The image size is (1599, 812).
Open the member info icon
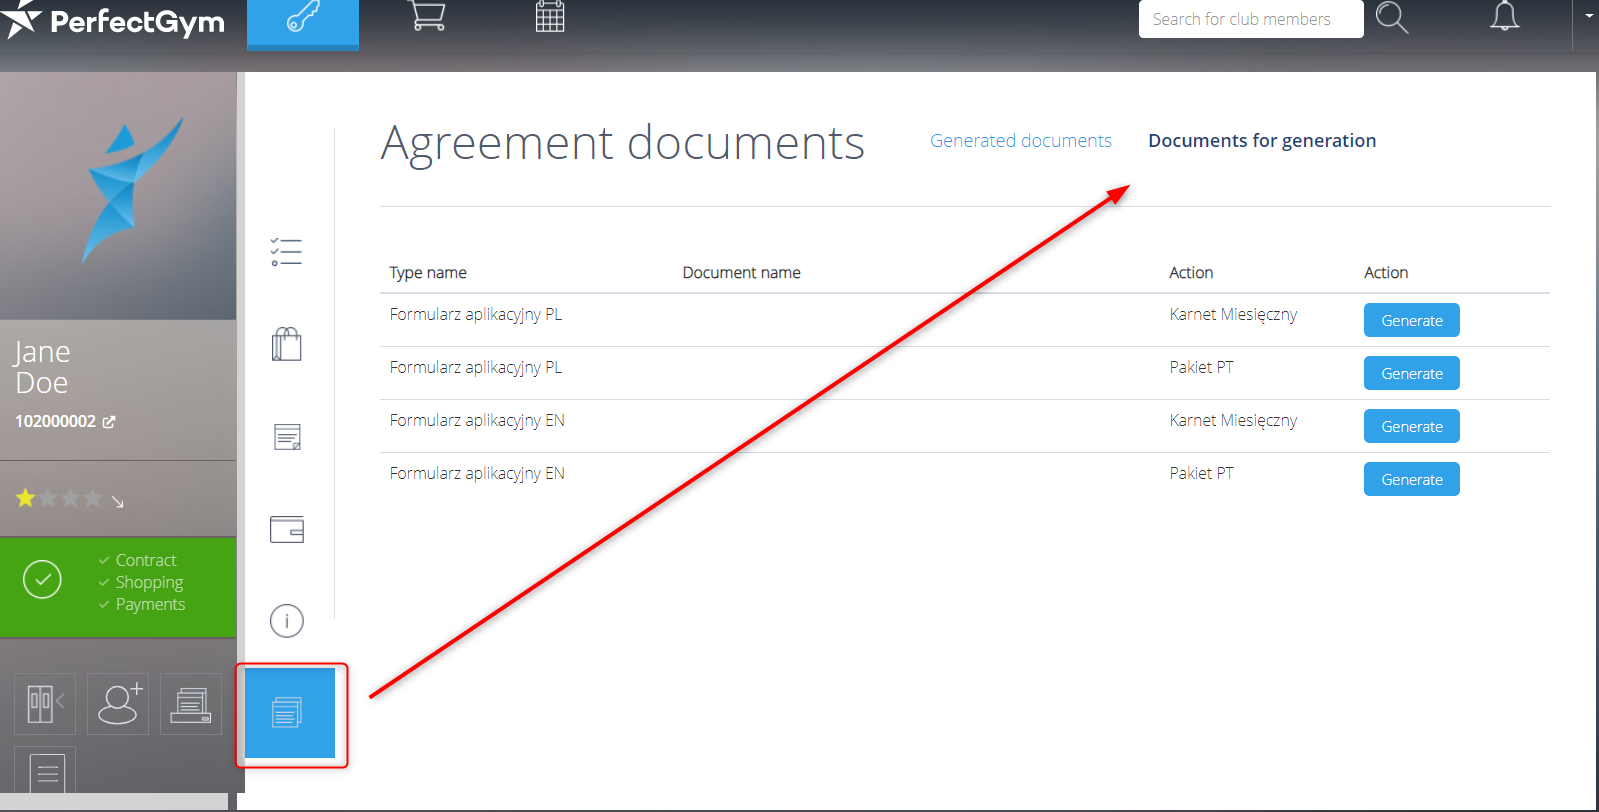pos(286,621)
